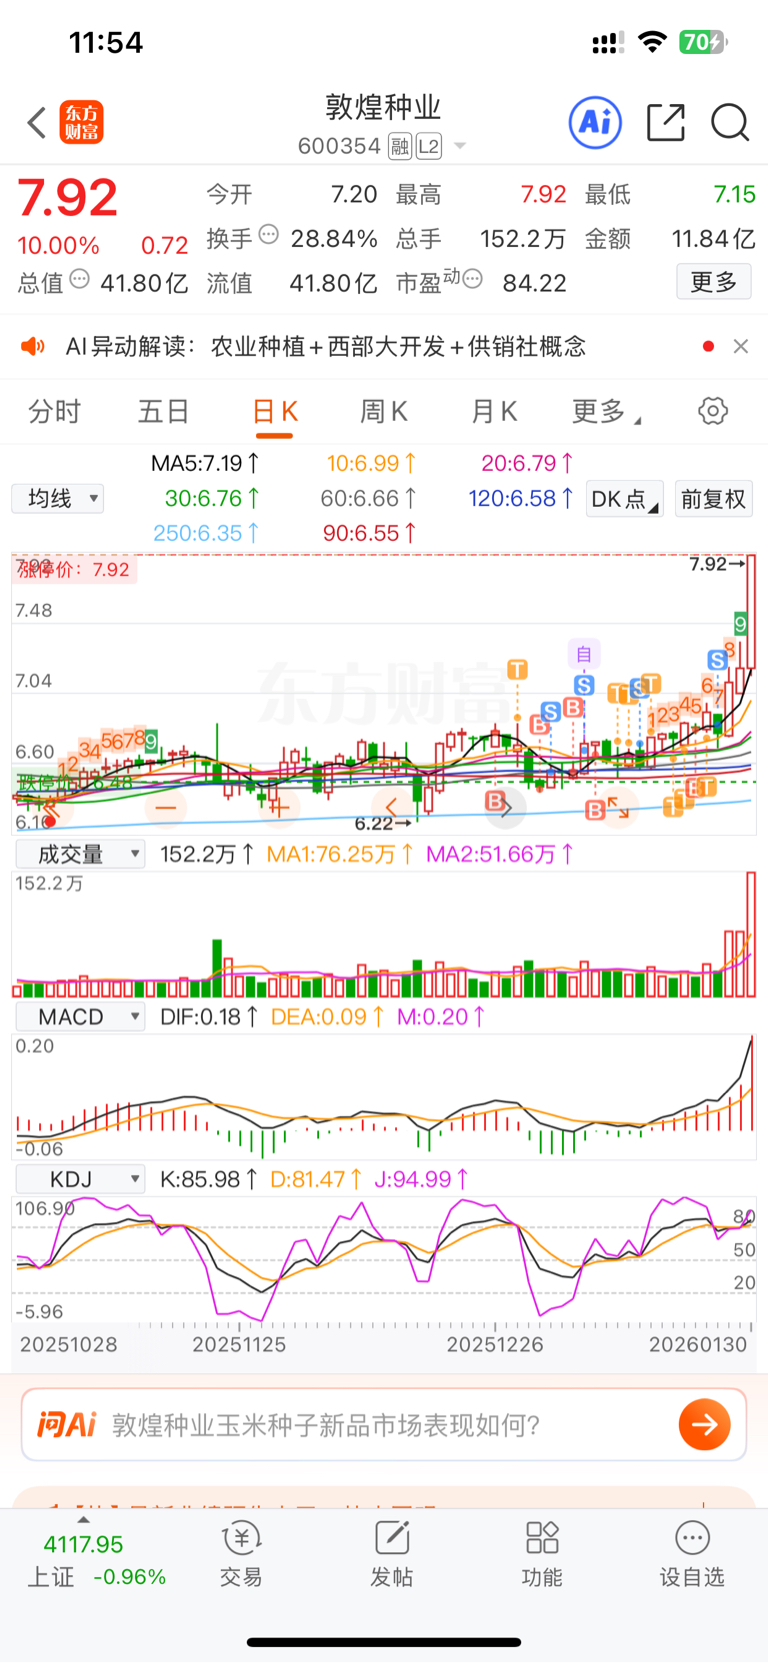Tap the 更多 button in quote details
Viewport: 768px width, 1663px height.
coord(714,282)
